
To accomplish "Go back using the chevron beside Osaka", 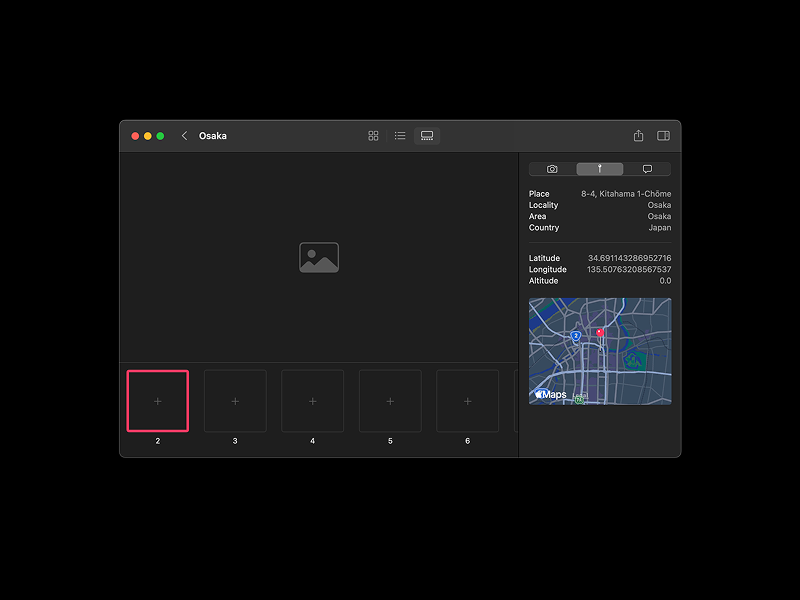I will click(x=184, y=136).
